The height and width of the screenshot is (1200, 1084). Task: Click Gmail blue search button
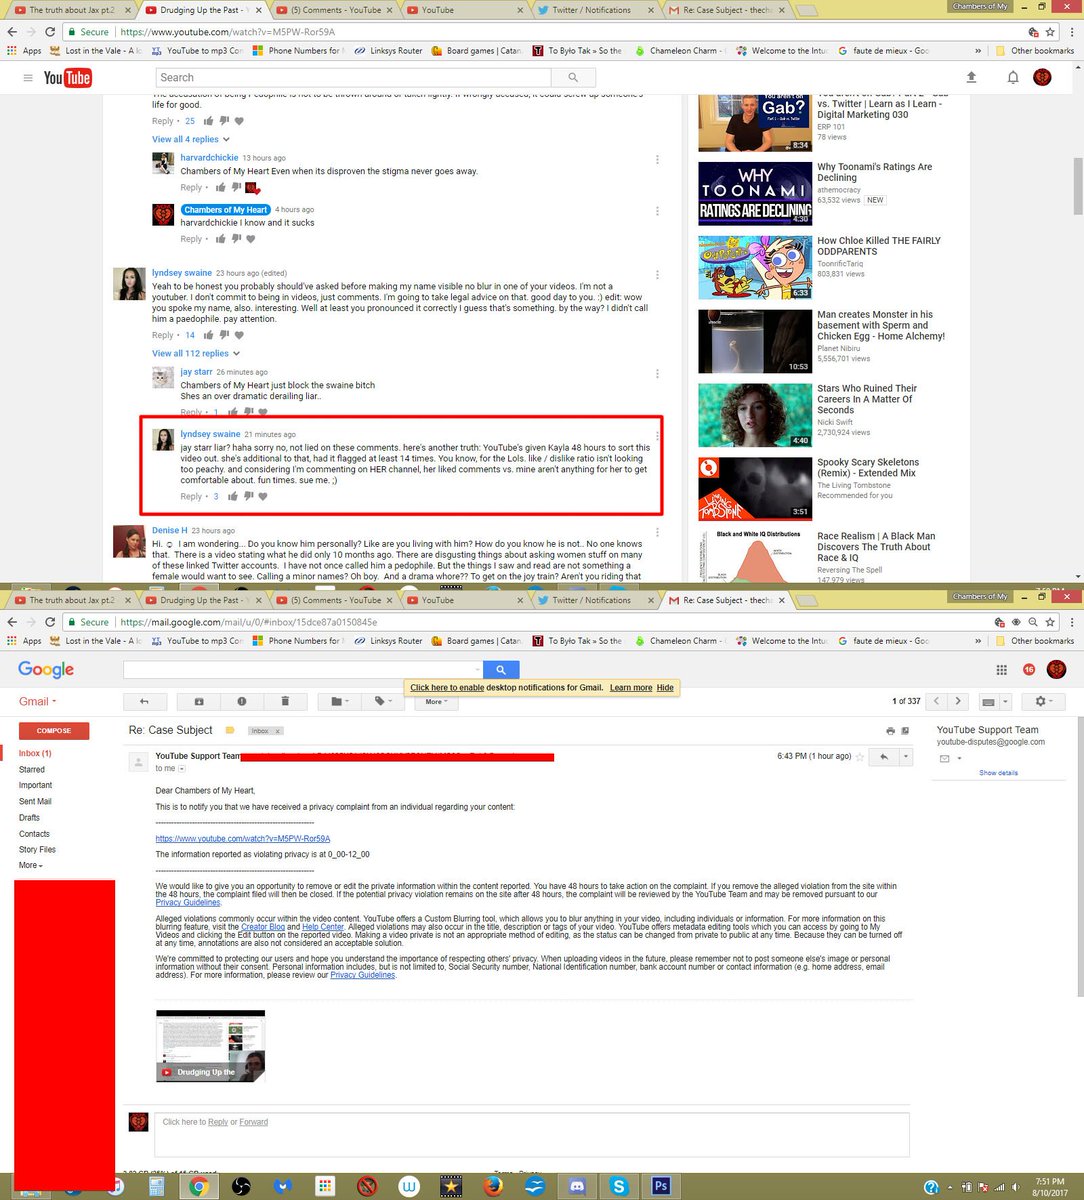[501, 670]
